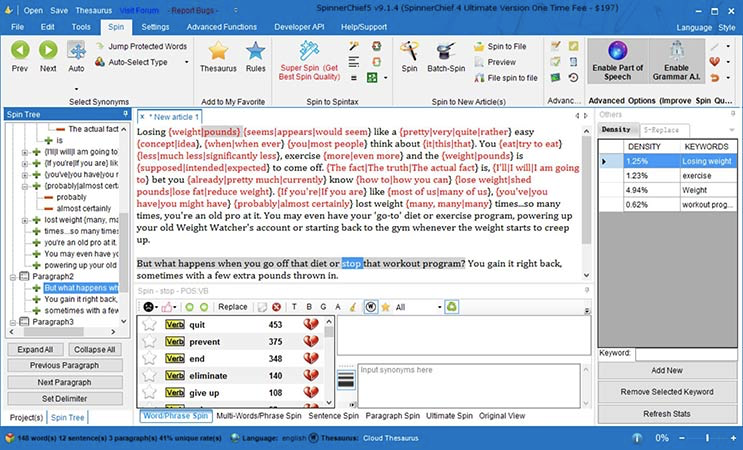The width and height of the screenshot is (743, 450).
Task: Click the pink thumbs-up icon
Action: [166, 307]
